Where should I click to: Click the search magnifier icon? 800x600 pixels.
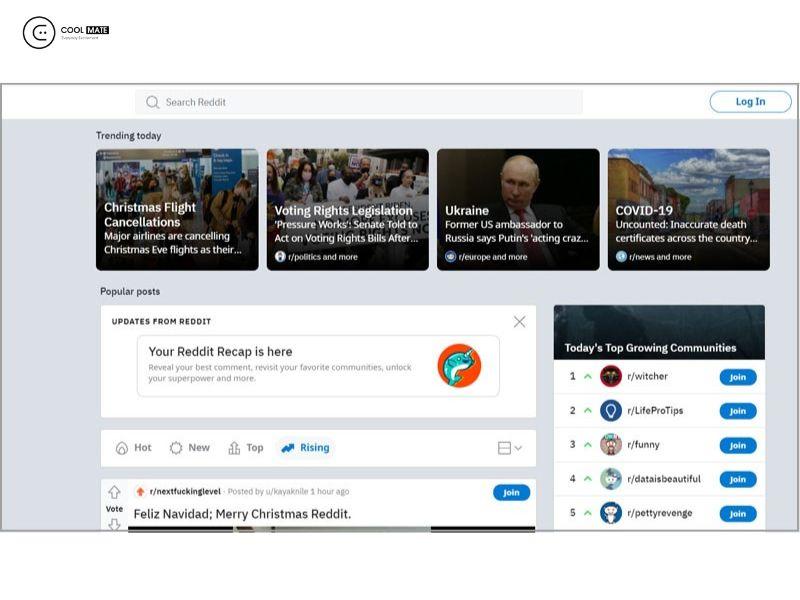tap(152, 102)
